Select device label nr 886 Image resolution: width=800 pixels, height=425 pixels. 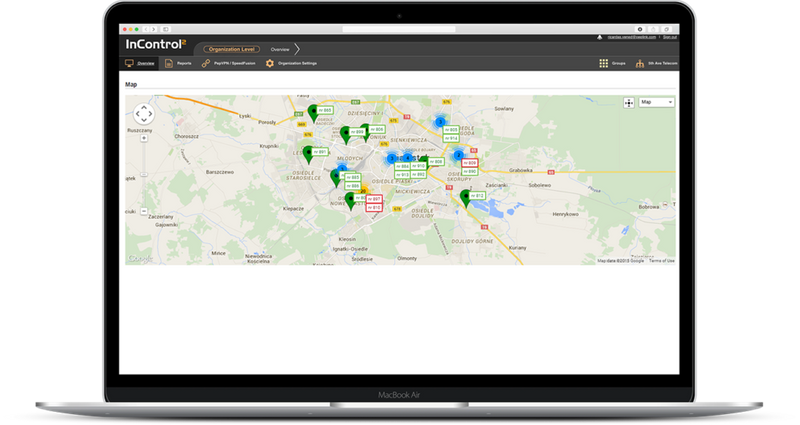[353, 186]
